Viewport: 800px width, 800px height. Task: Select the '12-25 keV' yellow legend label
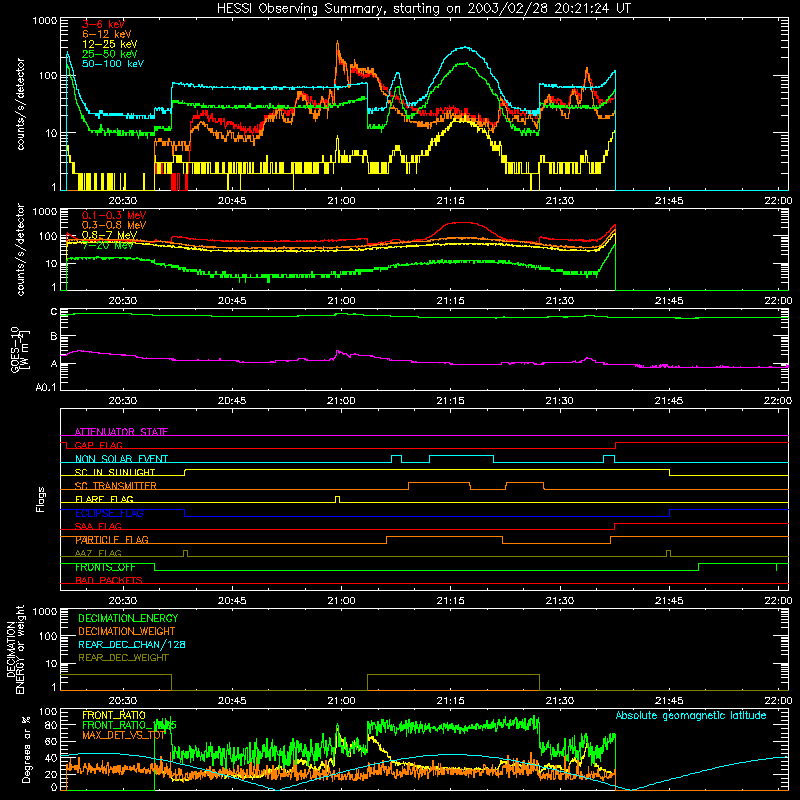[x=110, y=44]
